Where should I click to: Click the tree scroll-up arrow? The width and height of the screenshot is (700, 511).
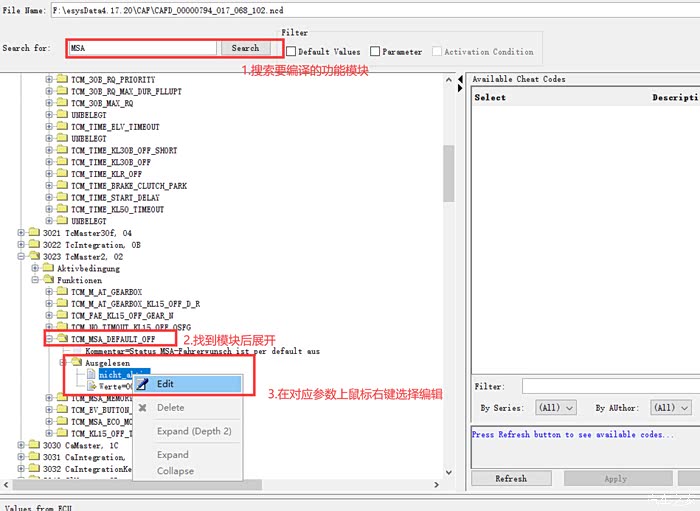pyautogui.click(x=449, y=80)
